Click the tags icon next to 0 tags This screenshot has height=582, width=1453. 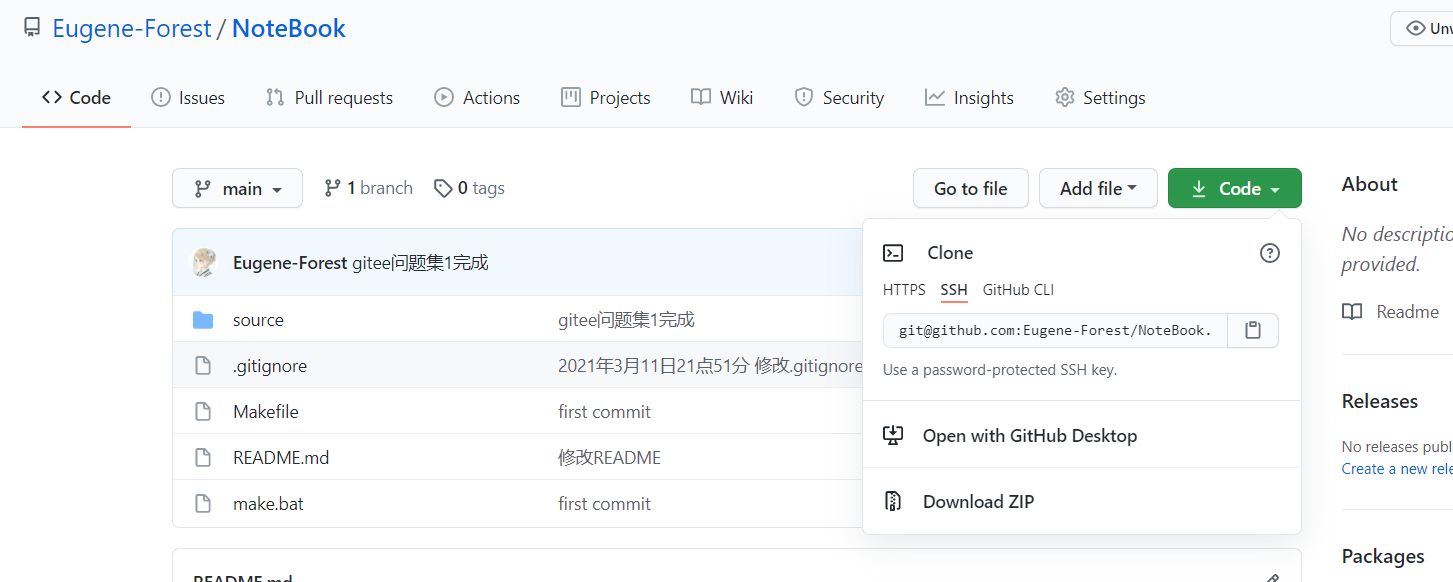click(x=443, y=188)
